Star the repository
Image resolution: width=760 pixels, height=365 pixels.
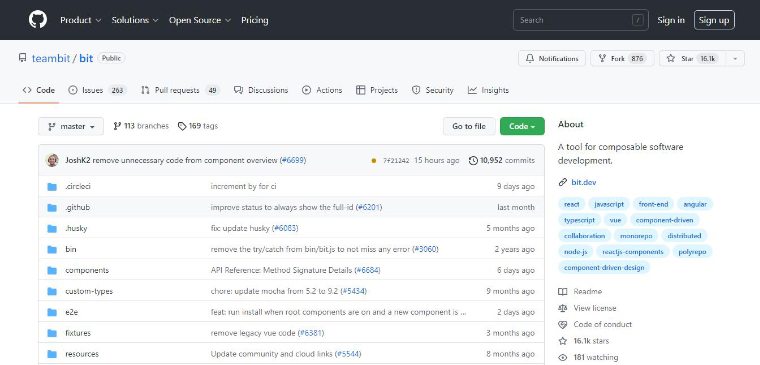[x=692, y=59]
